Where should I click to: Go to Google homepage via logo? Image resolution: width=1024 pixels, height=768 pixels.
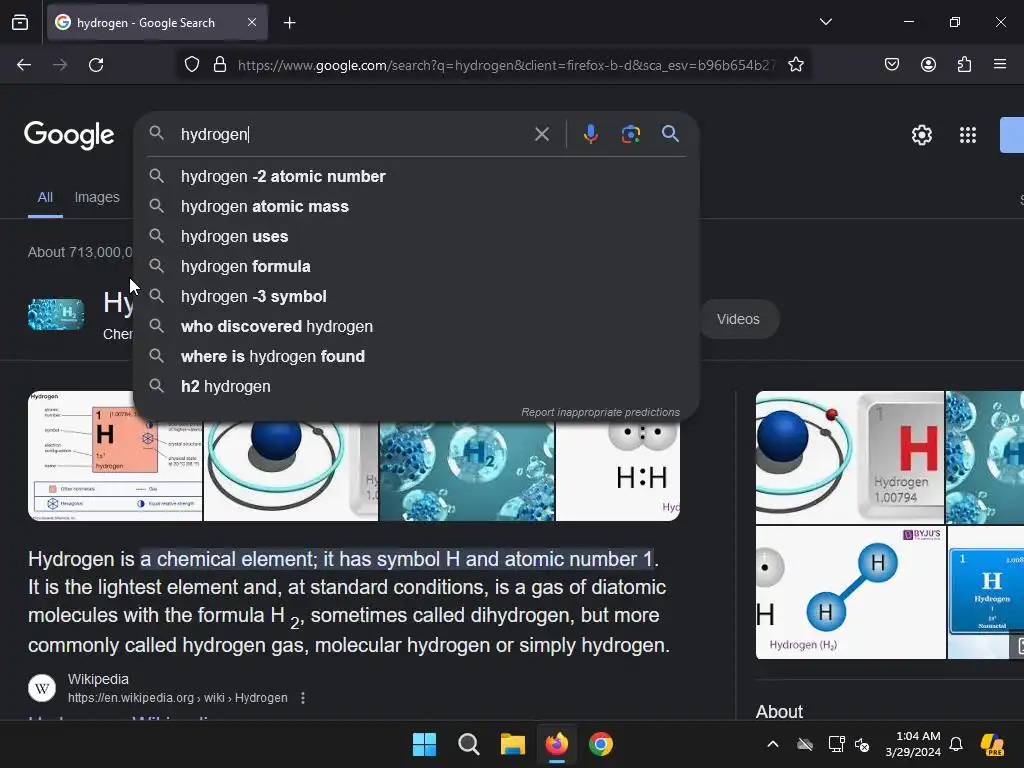pos(69,135)
